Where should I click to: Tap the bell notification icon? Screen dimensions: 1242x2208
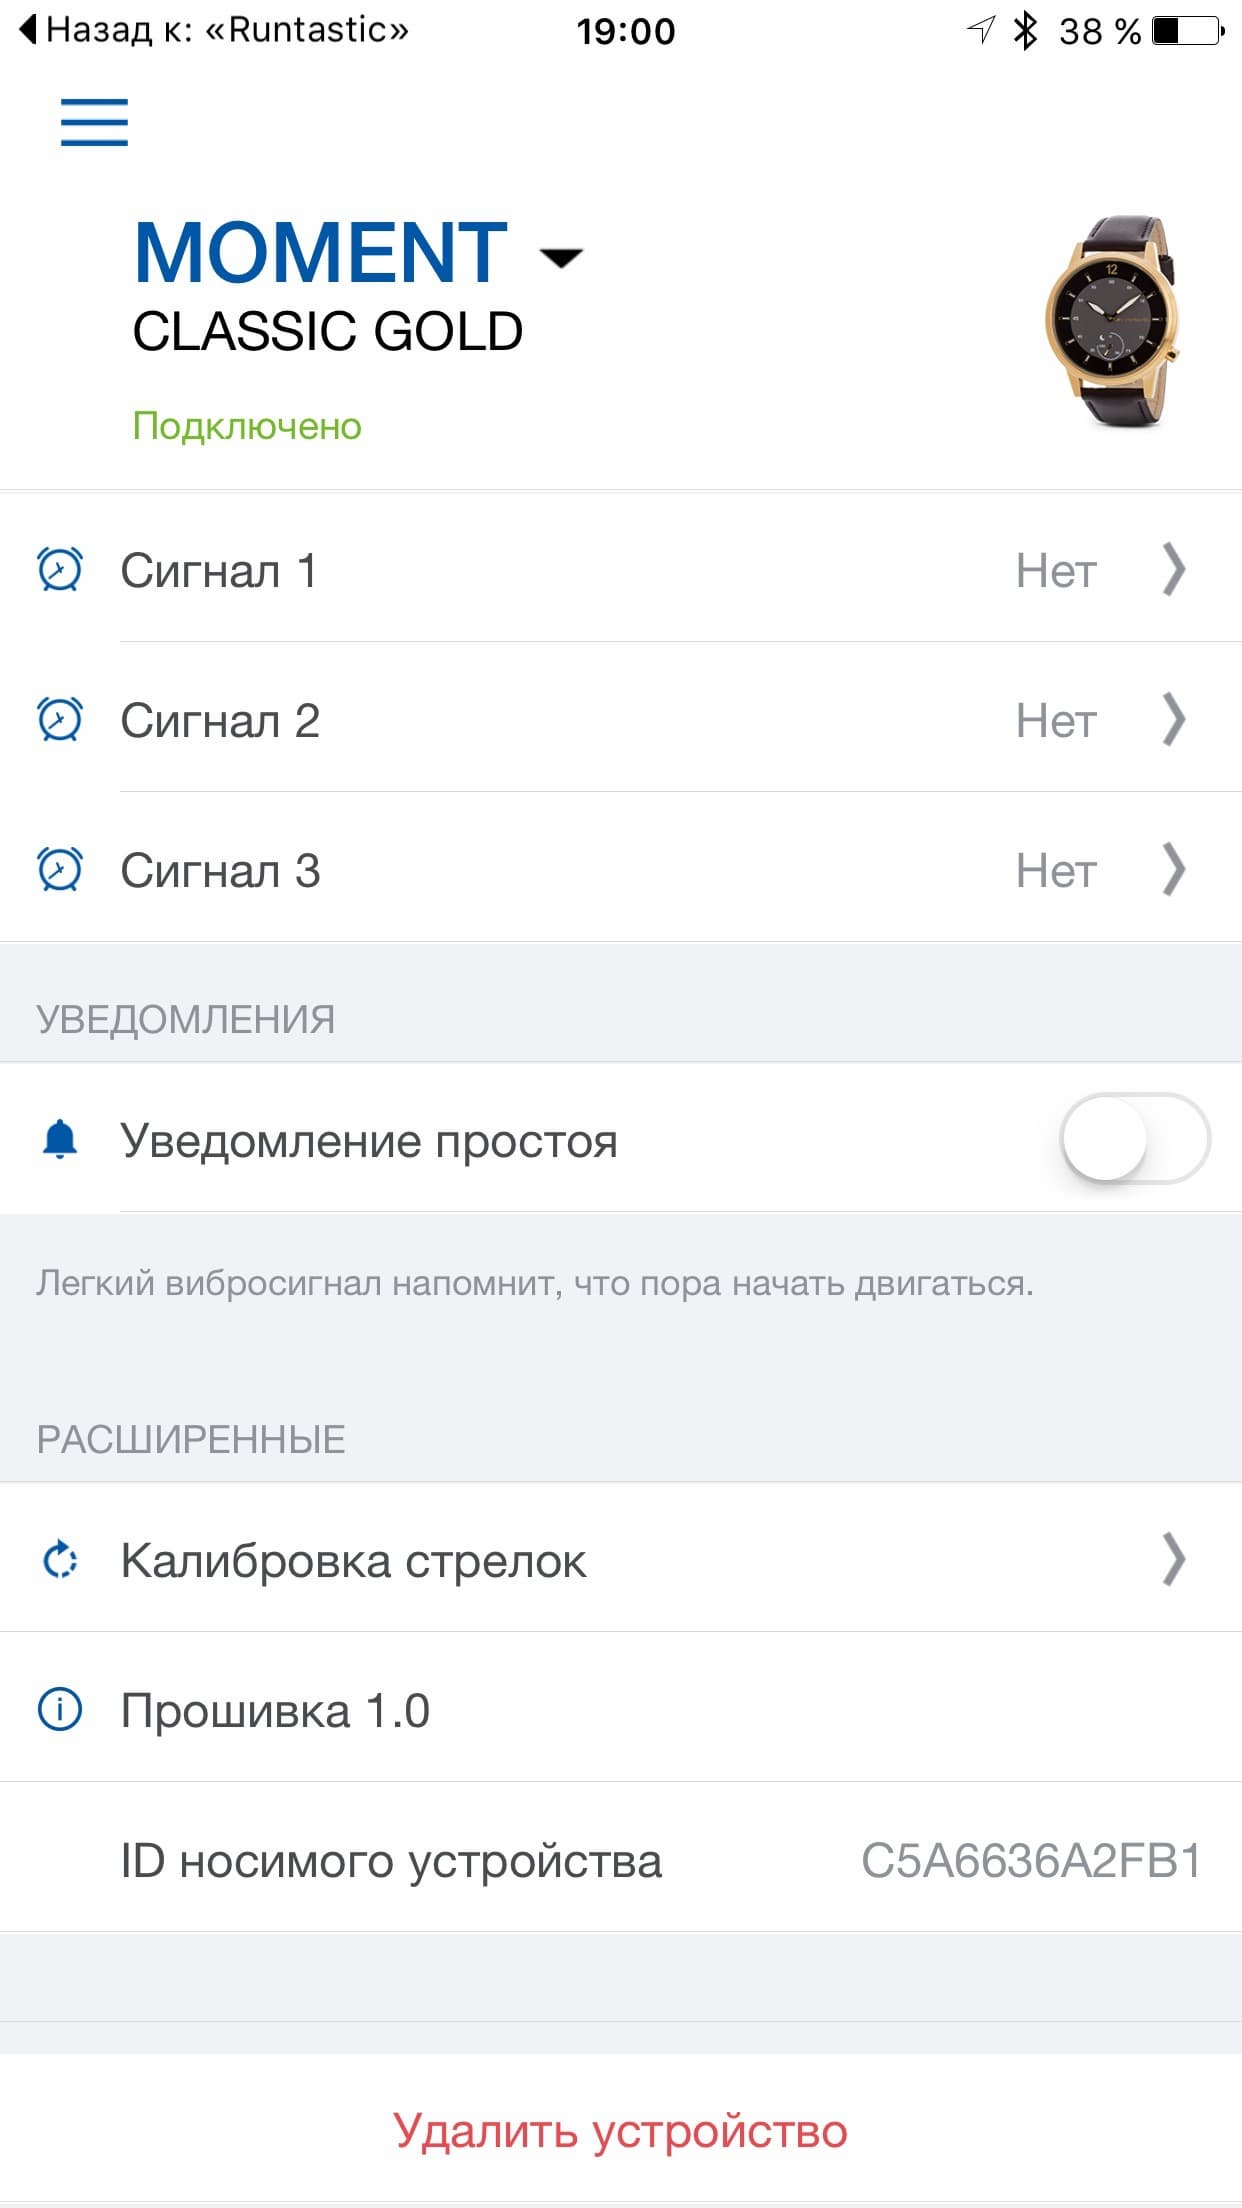(60, 1139)
